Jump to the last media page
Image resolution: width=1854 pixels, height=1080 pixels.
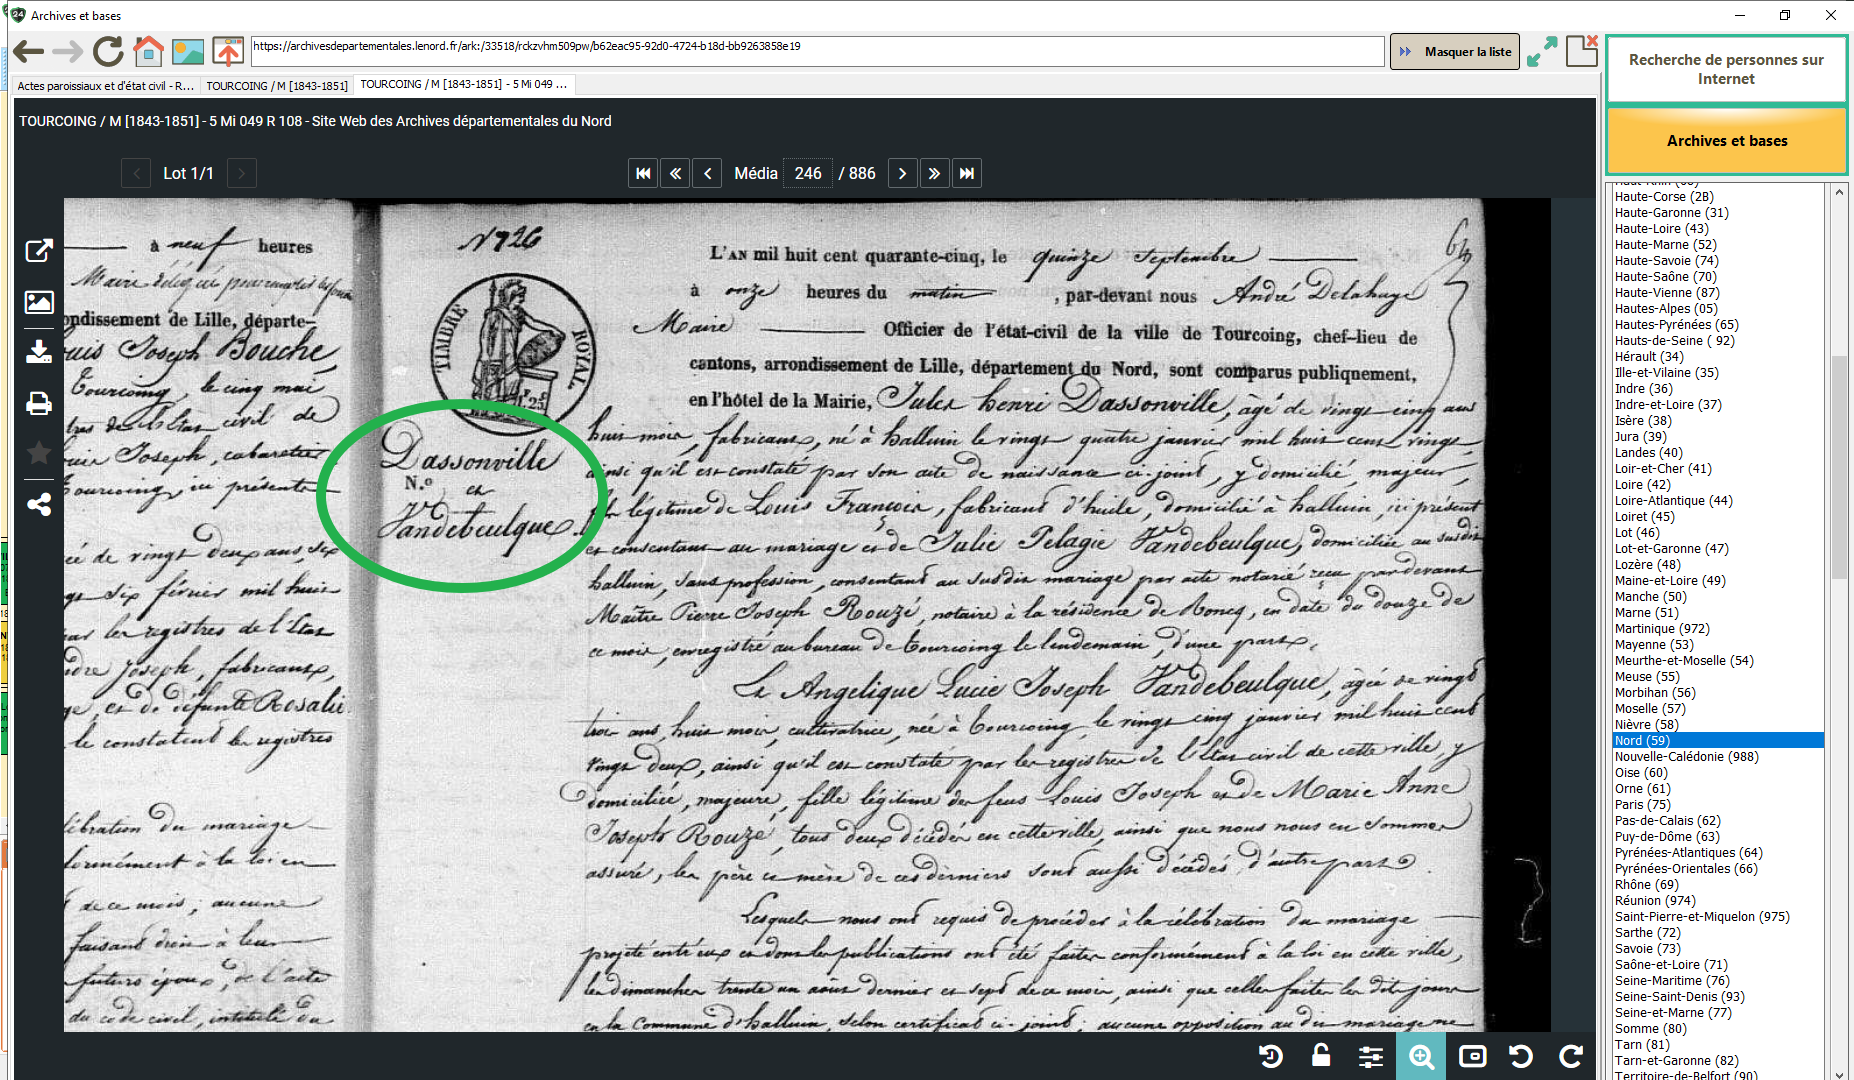(966, 173)
